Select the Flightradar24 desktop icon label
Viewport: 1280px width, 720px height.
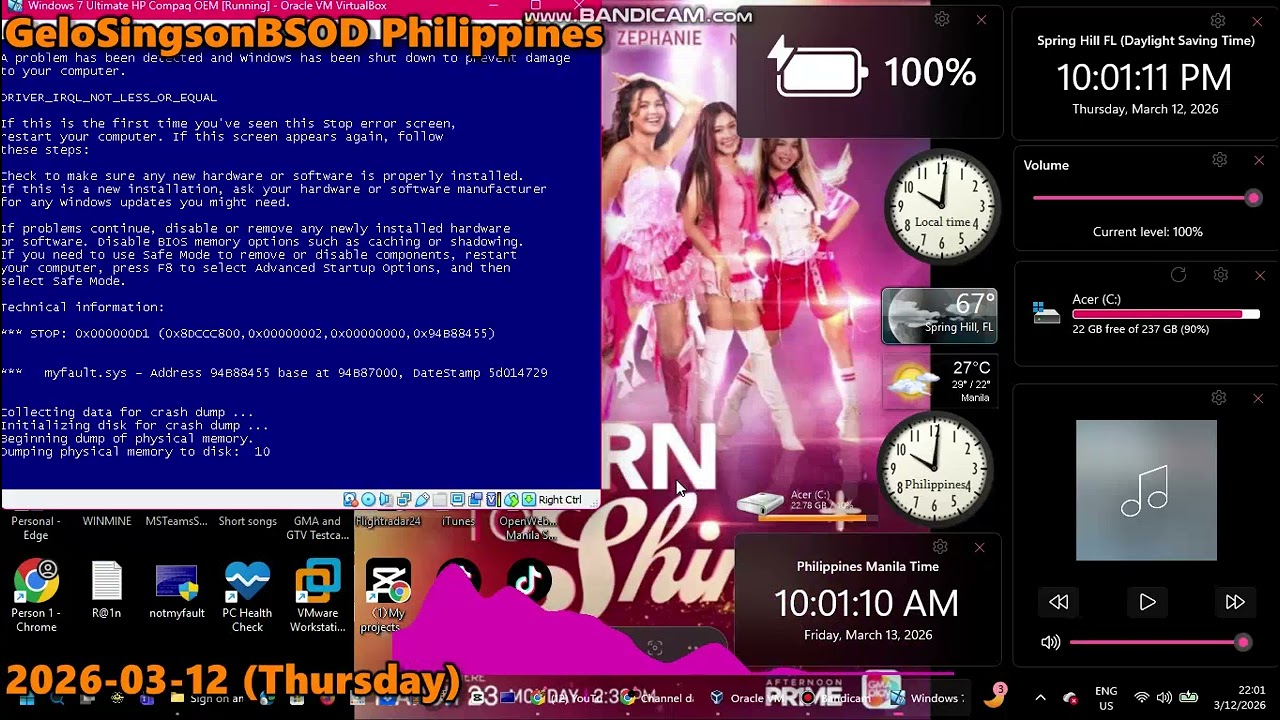[388, 521]
